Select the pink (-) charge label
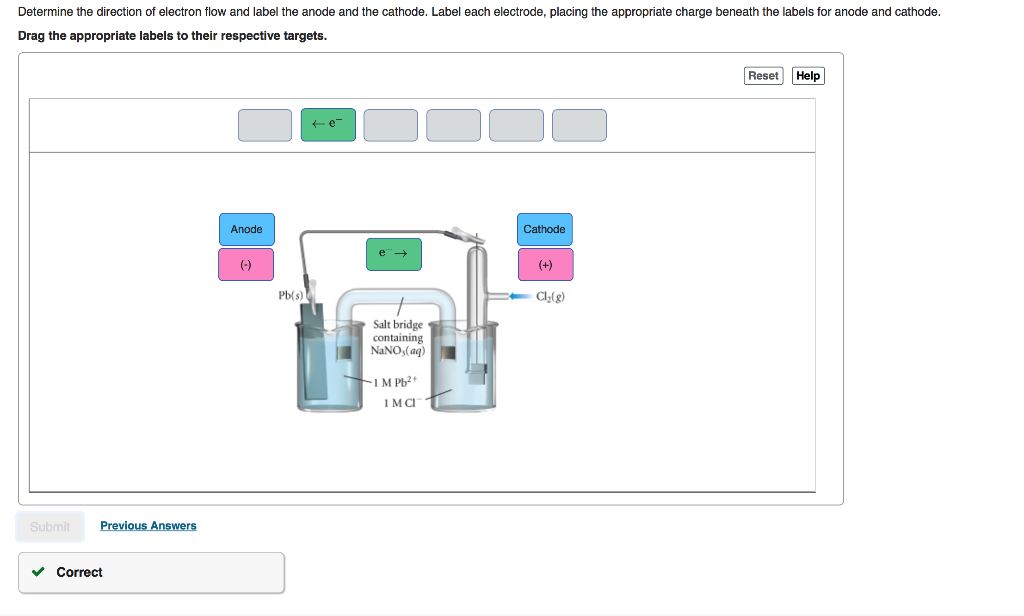Screen dimensions: 1024x616 coord(246,264)
